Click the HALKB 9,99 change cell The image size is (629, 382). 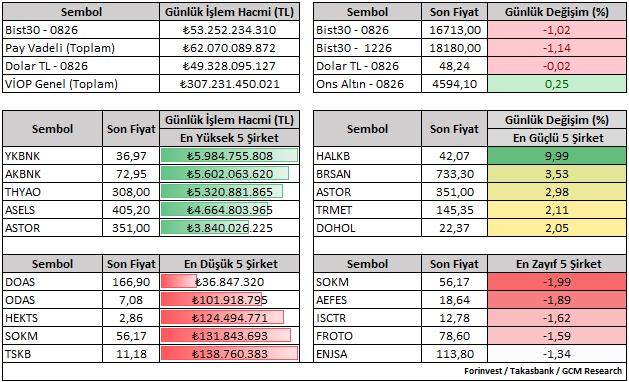click(x=557, y=156)
